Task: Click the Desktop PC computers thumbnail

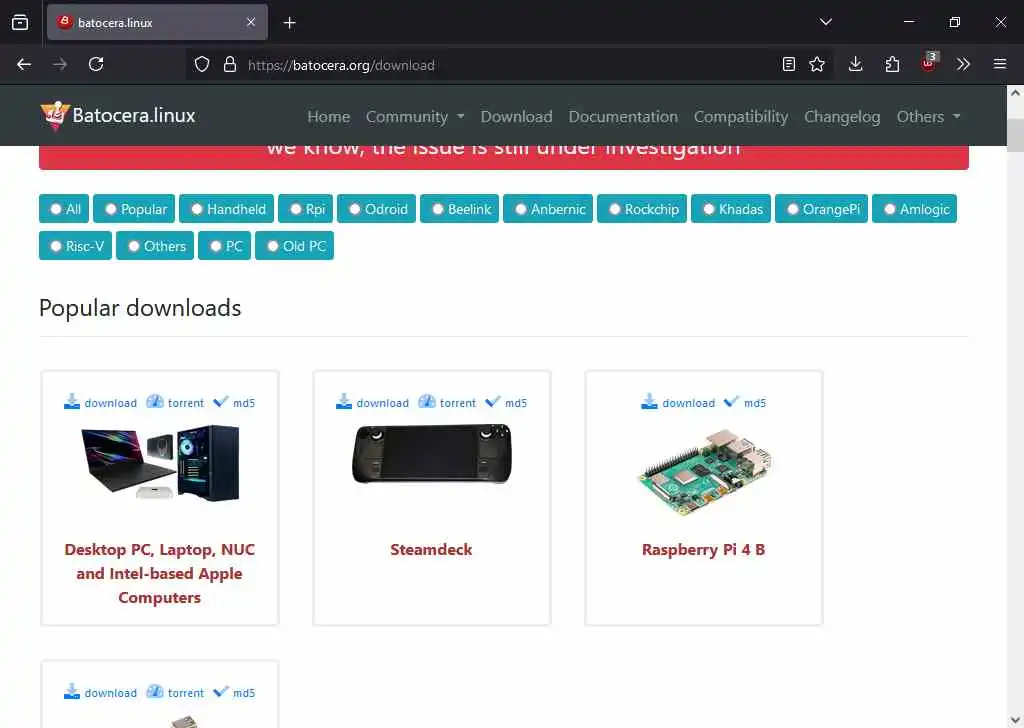Action: coord(160,463)
